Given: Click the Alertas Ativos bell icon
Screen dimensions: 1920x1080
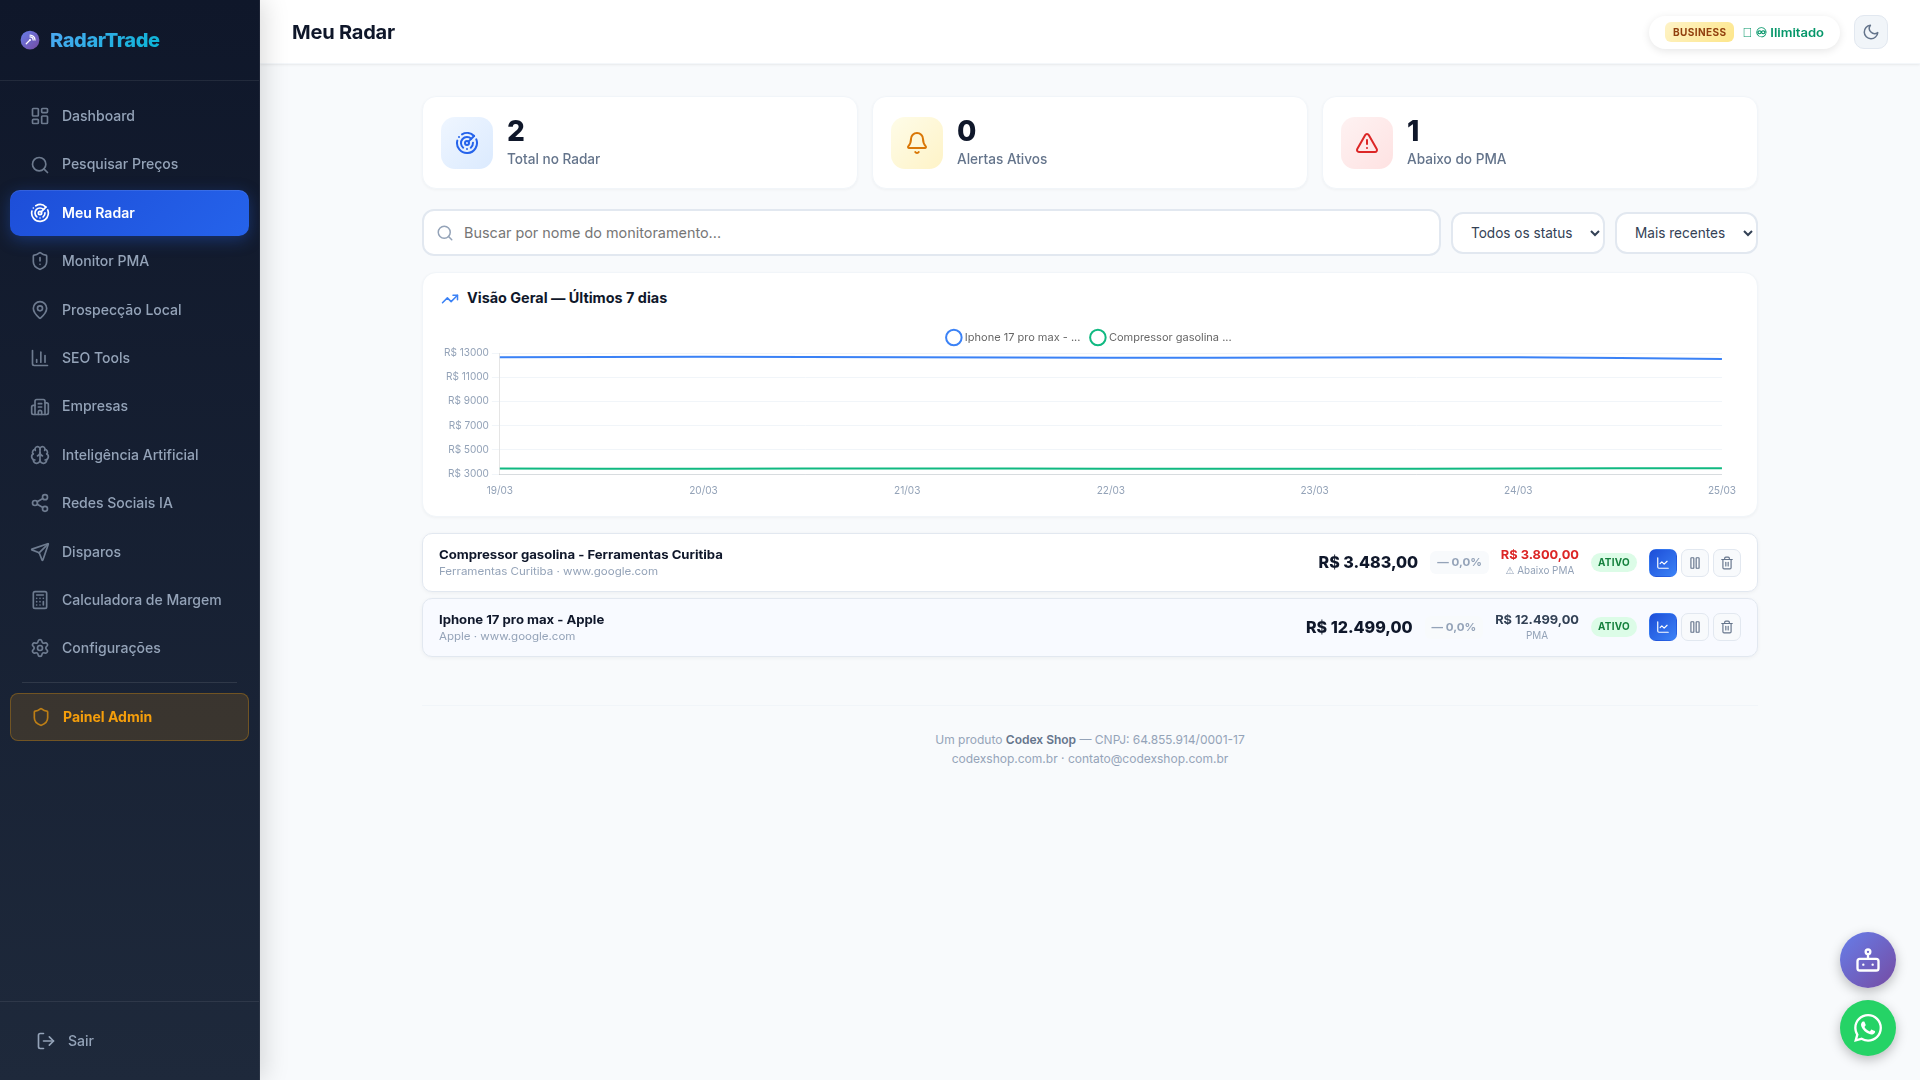Looking at the screenshot, I should coord(916,143).
